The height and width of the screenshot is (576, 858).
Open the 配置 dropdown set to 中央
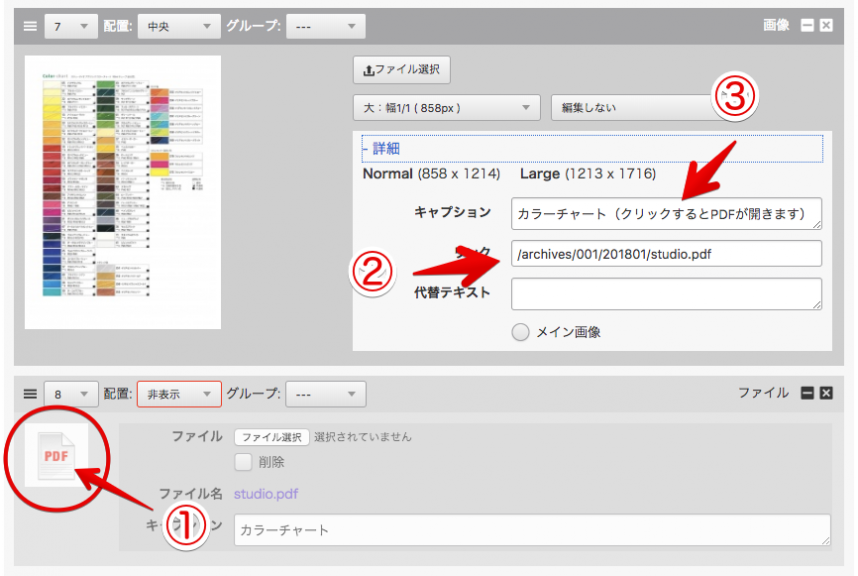[178, 25]
